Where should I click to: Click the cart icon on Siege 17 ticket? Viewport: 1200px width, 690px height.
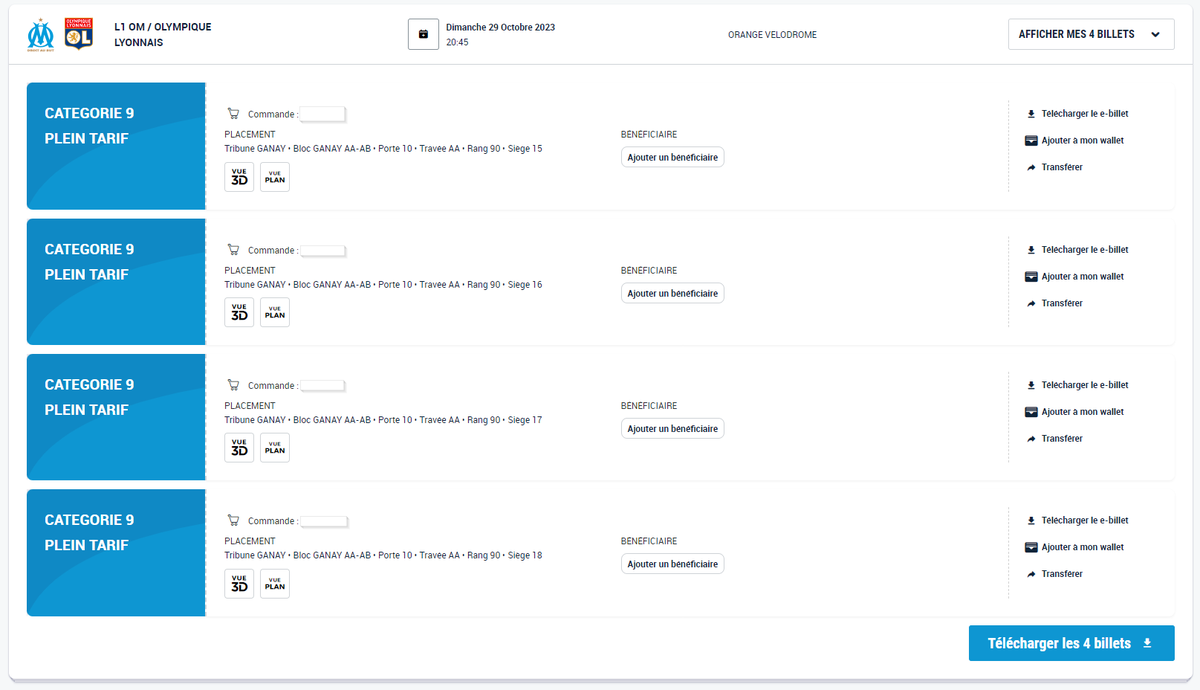[x=233, y=385]
